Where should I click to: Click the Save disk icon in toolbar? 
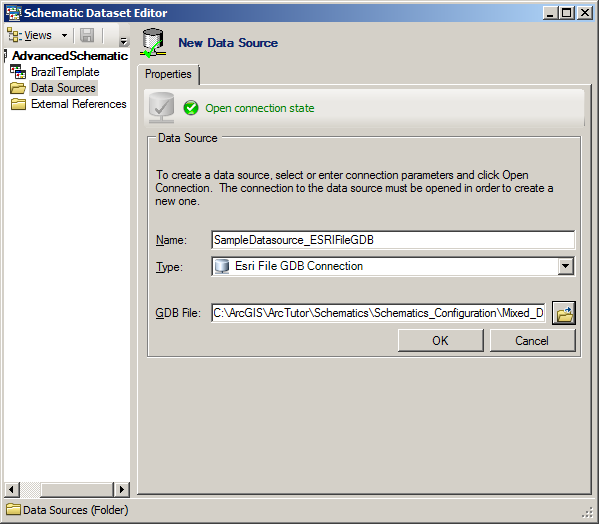87,36
